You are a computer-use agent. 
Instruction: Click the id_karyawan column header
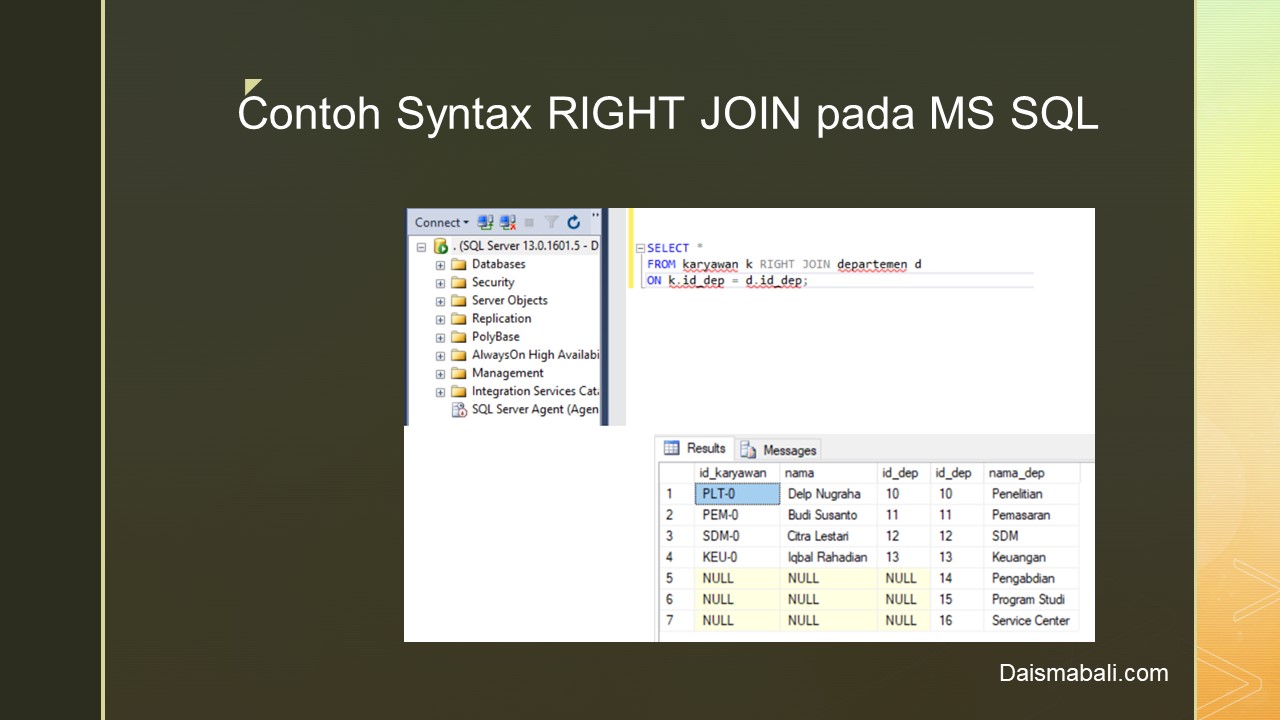(732, 473)
